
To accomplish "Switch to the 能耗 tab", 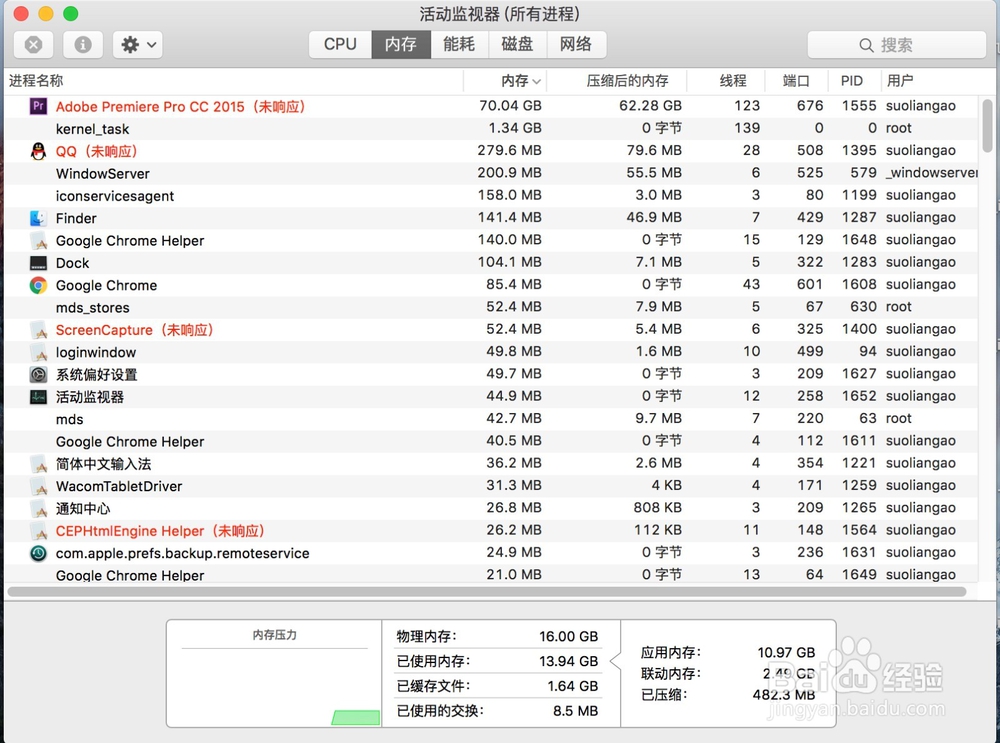I will (459, 44).
